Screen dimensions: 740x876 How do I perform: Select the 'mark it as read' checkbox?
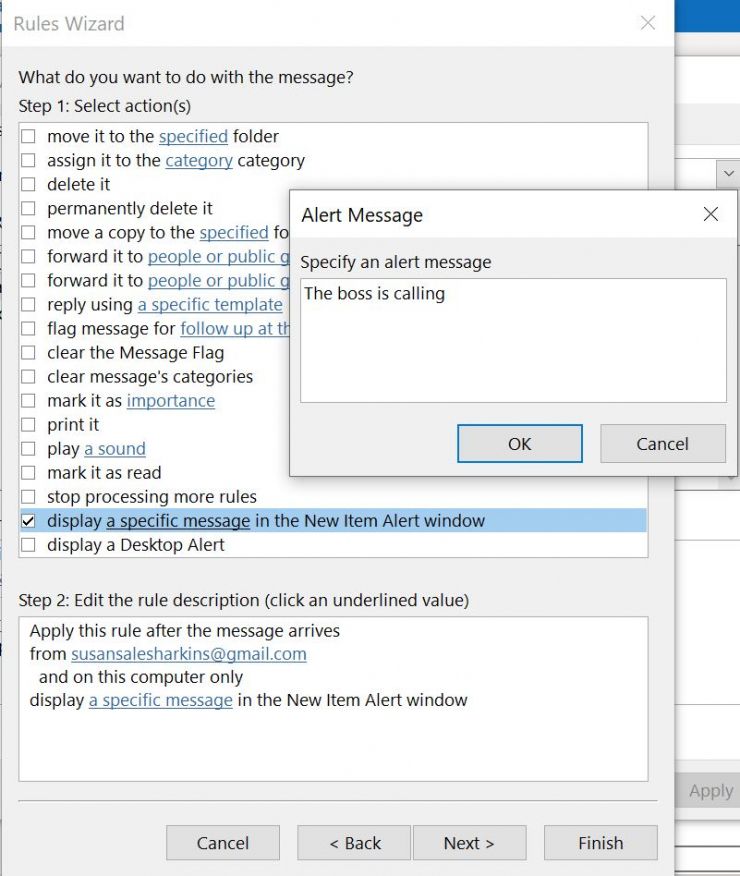[x=29, y=473]
